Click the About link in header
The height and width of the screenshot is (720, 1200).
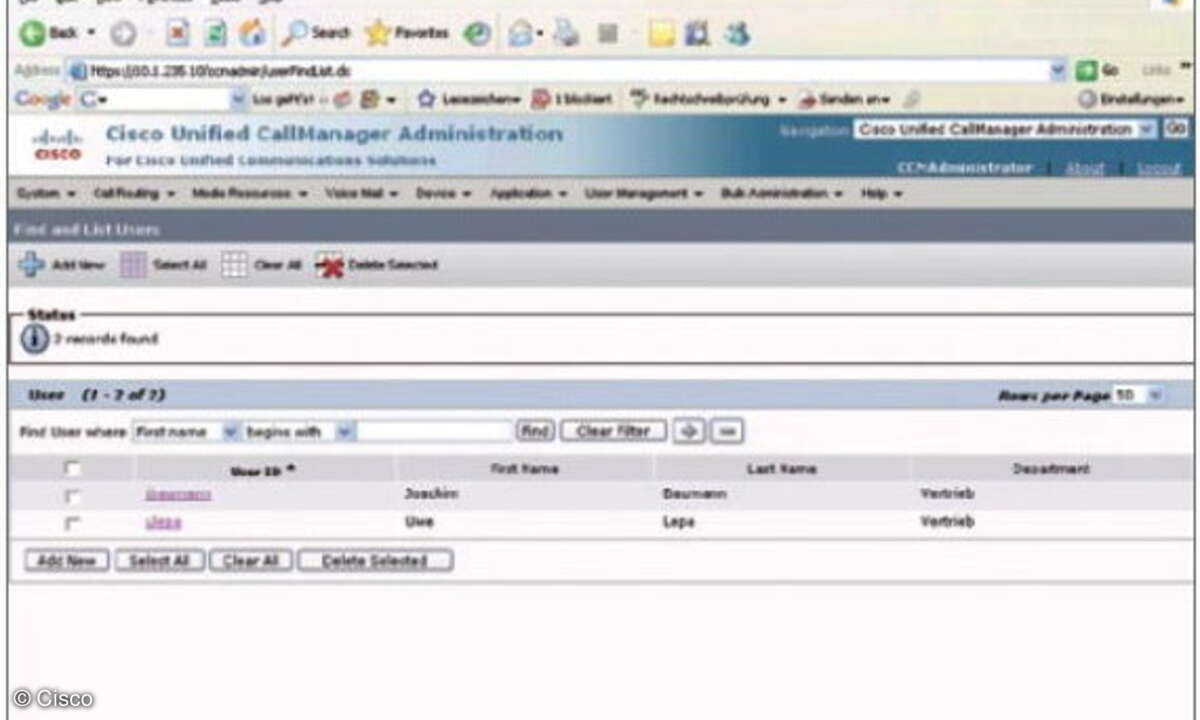1084,168
